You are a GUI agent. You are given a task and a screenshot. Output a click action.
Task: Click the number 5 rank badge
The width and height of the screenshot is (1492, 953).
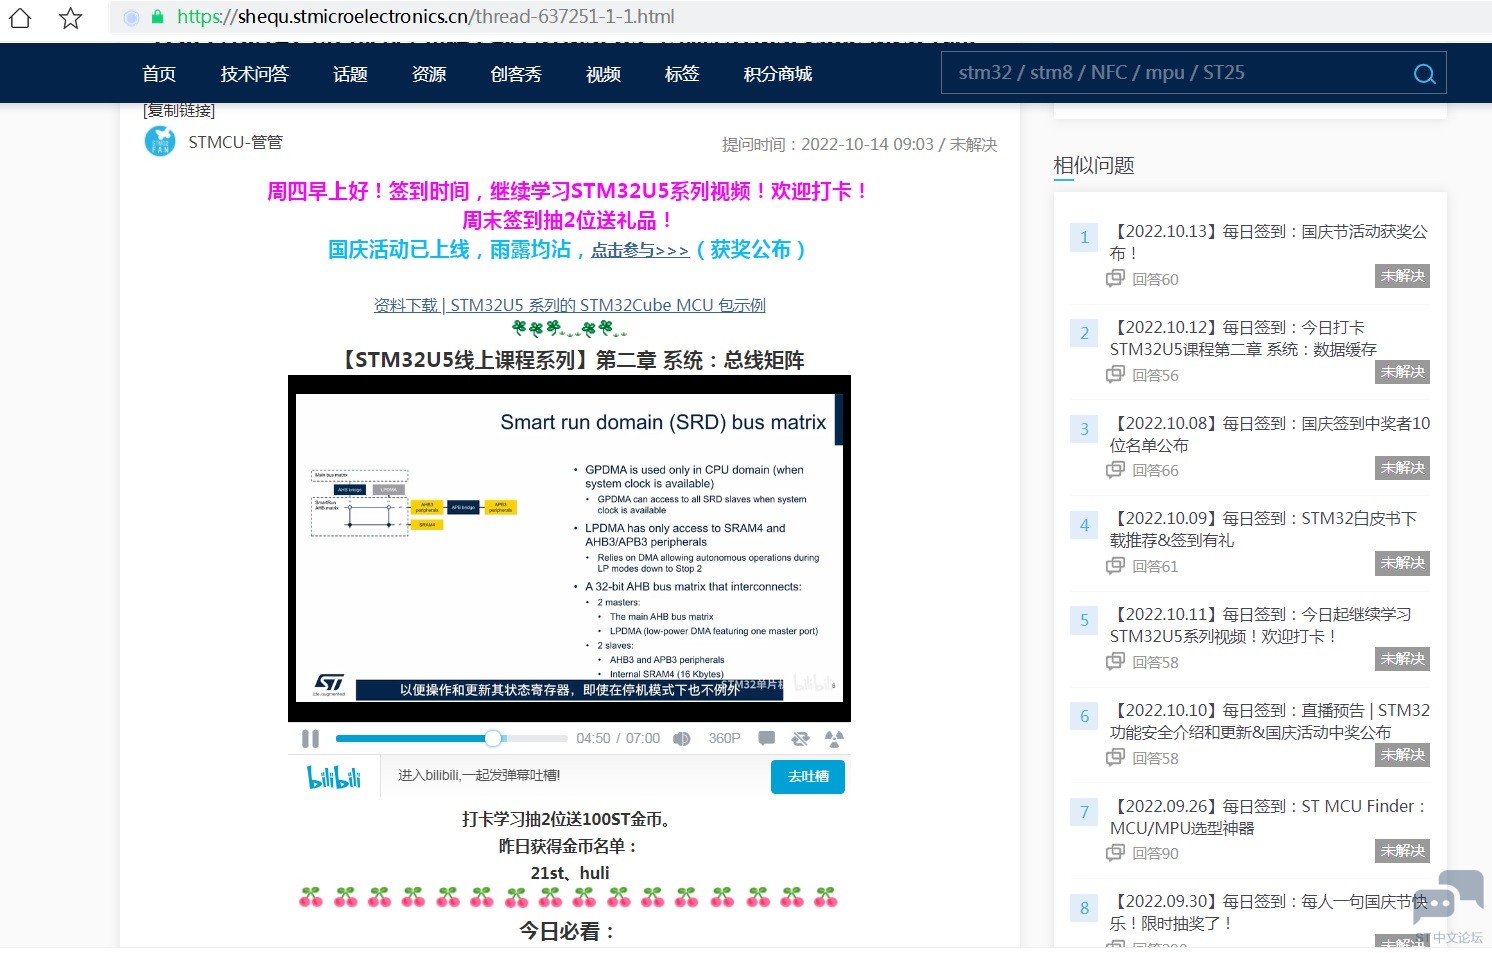(x=1084, y=621)
